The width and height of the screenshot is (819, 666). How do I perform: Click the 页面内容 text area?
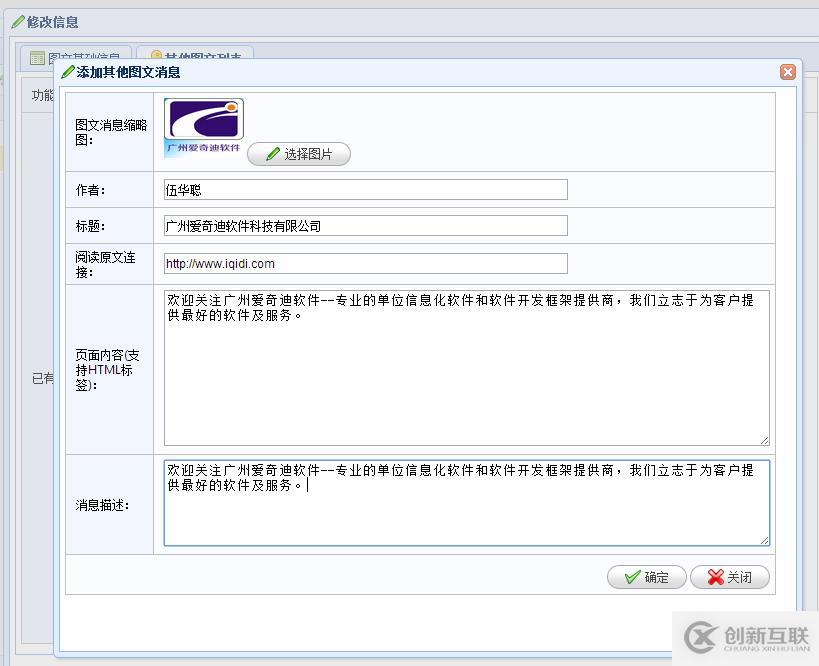[467, 368]
